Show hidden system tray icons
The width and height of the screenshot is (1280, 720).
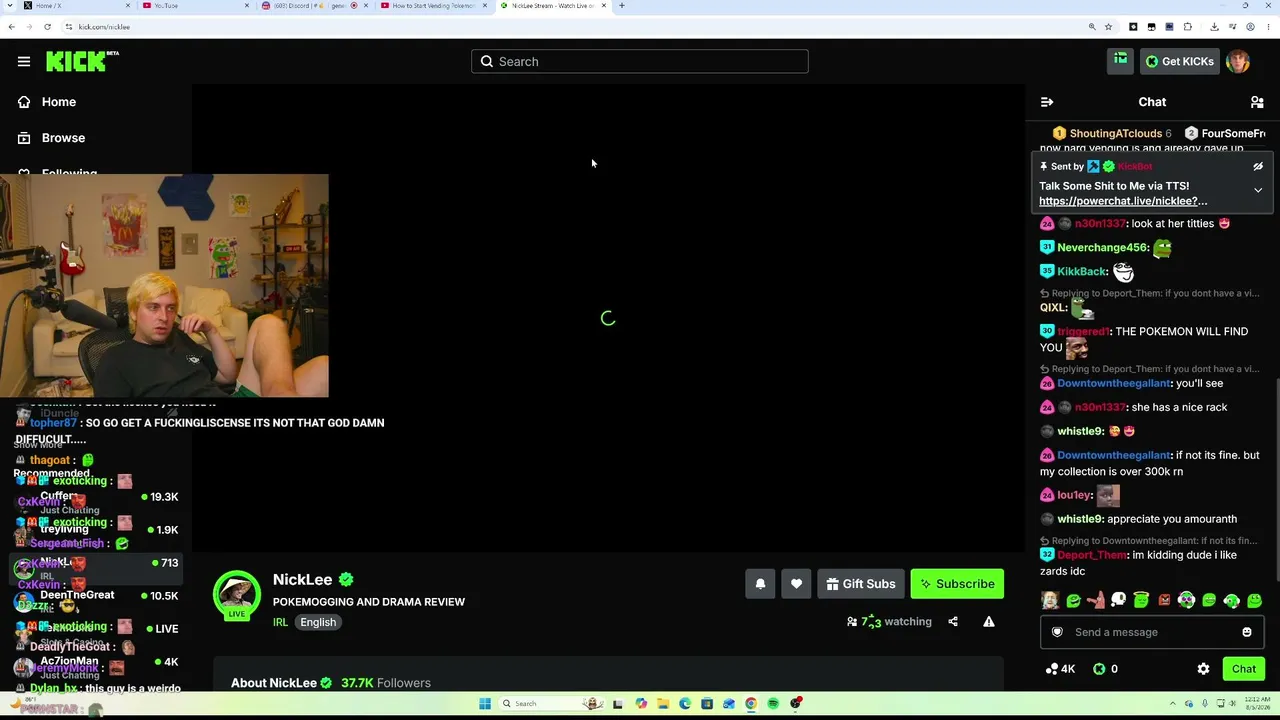(x=1174, y=704)
